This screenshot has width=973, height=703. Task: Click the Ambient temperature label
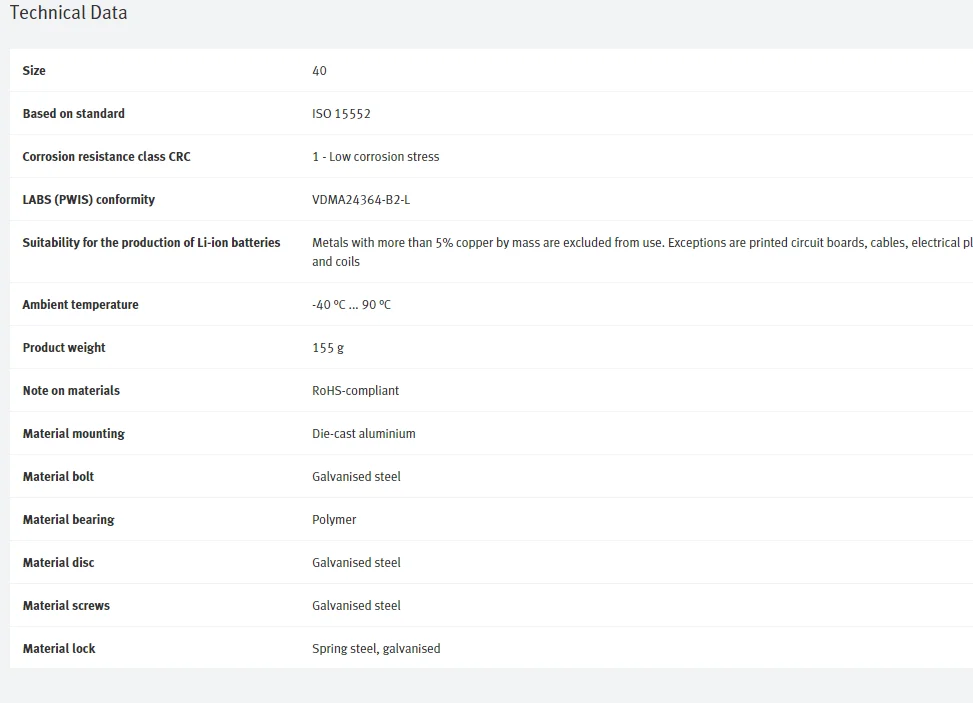tap(80, 305)
